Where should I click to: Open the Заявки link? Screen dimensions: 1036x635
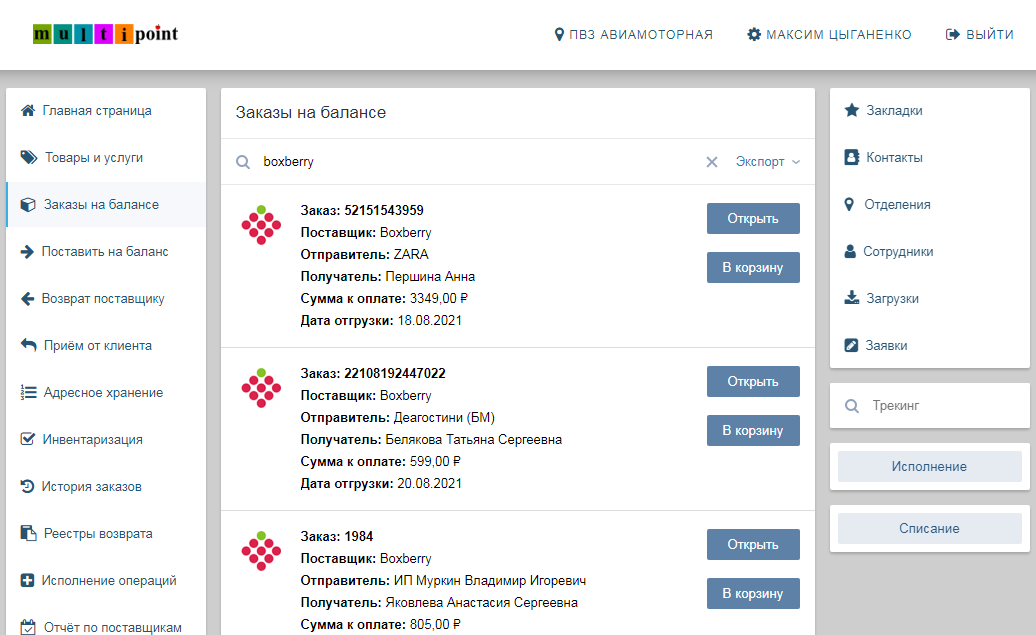coord(930,345)
